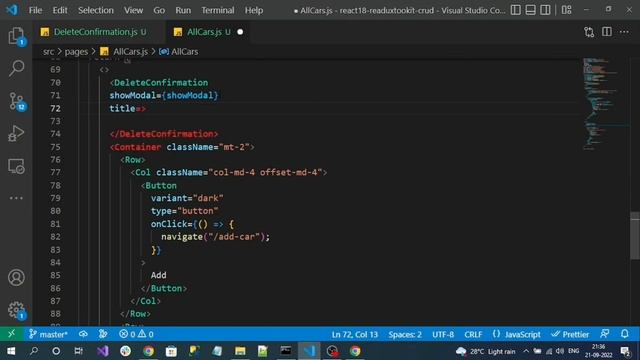Click the VS Code logo icon

[11, 10]
